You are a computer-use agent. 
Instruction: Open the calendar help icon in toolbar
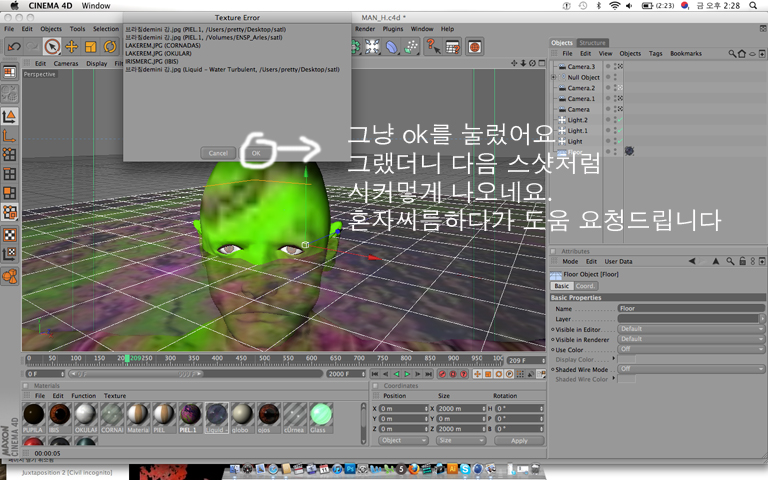(x=453, y=47)
